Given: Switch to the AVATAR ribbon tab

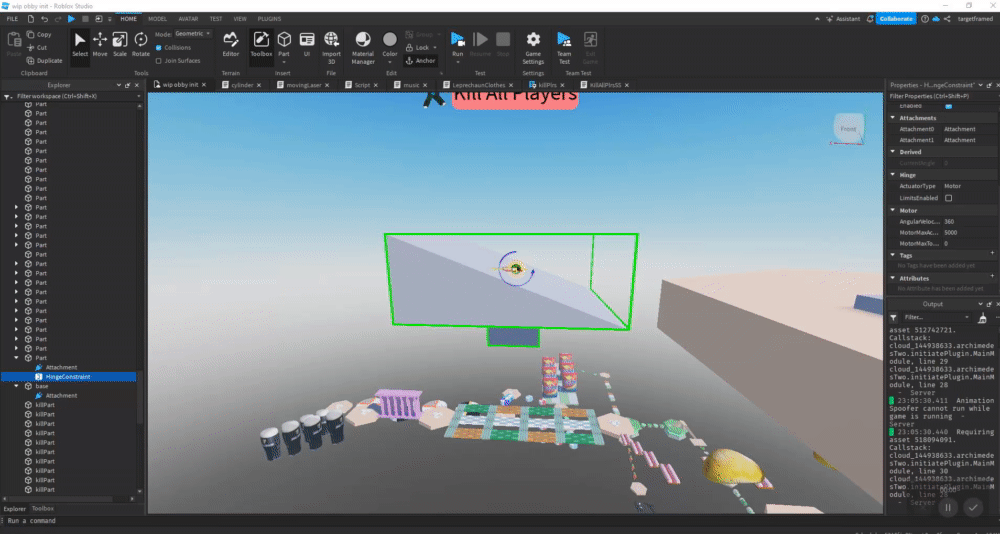Looking at the screenshot, I should tap(188, 19).
